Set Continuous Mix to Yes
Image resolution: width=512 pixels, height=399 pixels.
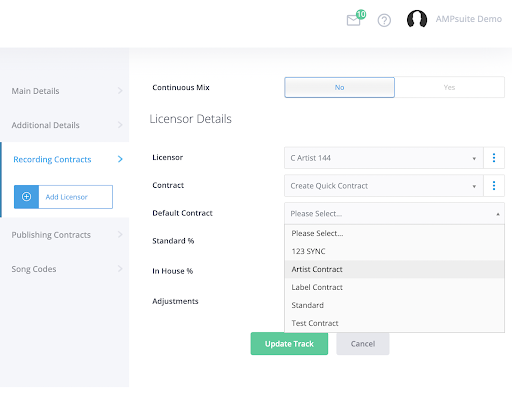click(x=449, y=87)
